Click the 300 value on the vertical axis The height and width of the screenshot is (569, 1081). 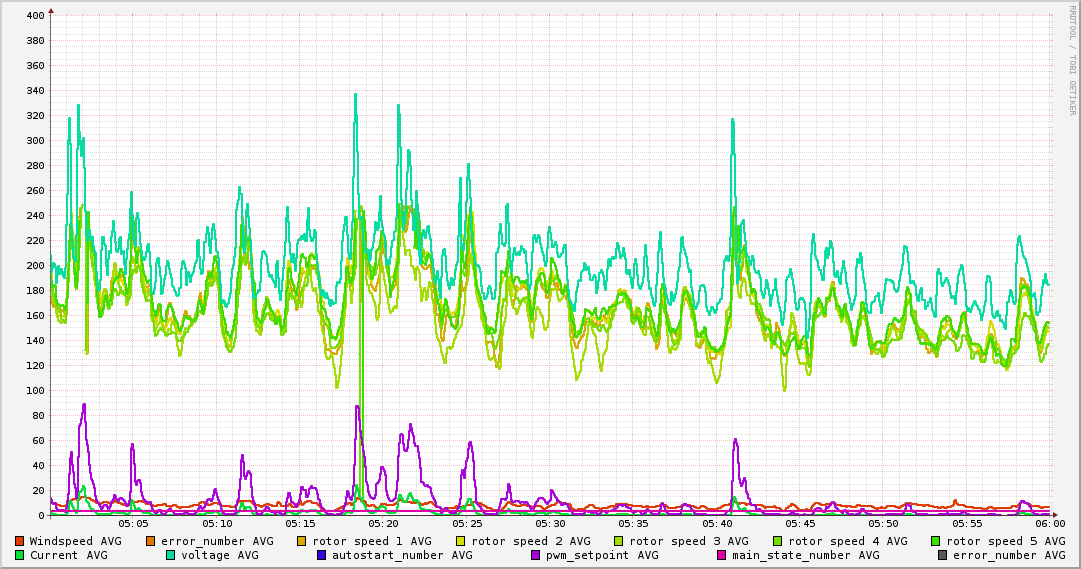point(35,141)
